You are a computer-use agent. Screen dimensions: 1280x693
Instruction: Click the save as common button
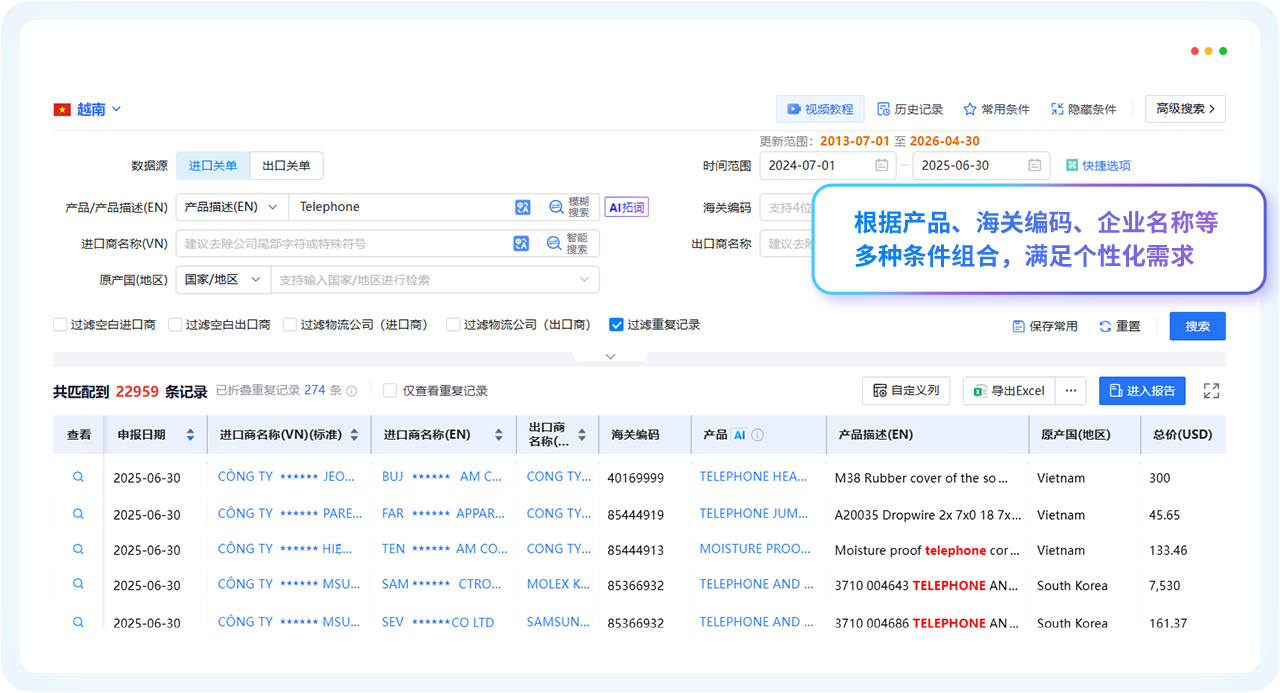1045,326
